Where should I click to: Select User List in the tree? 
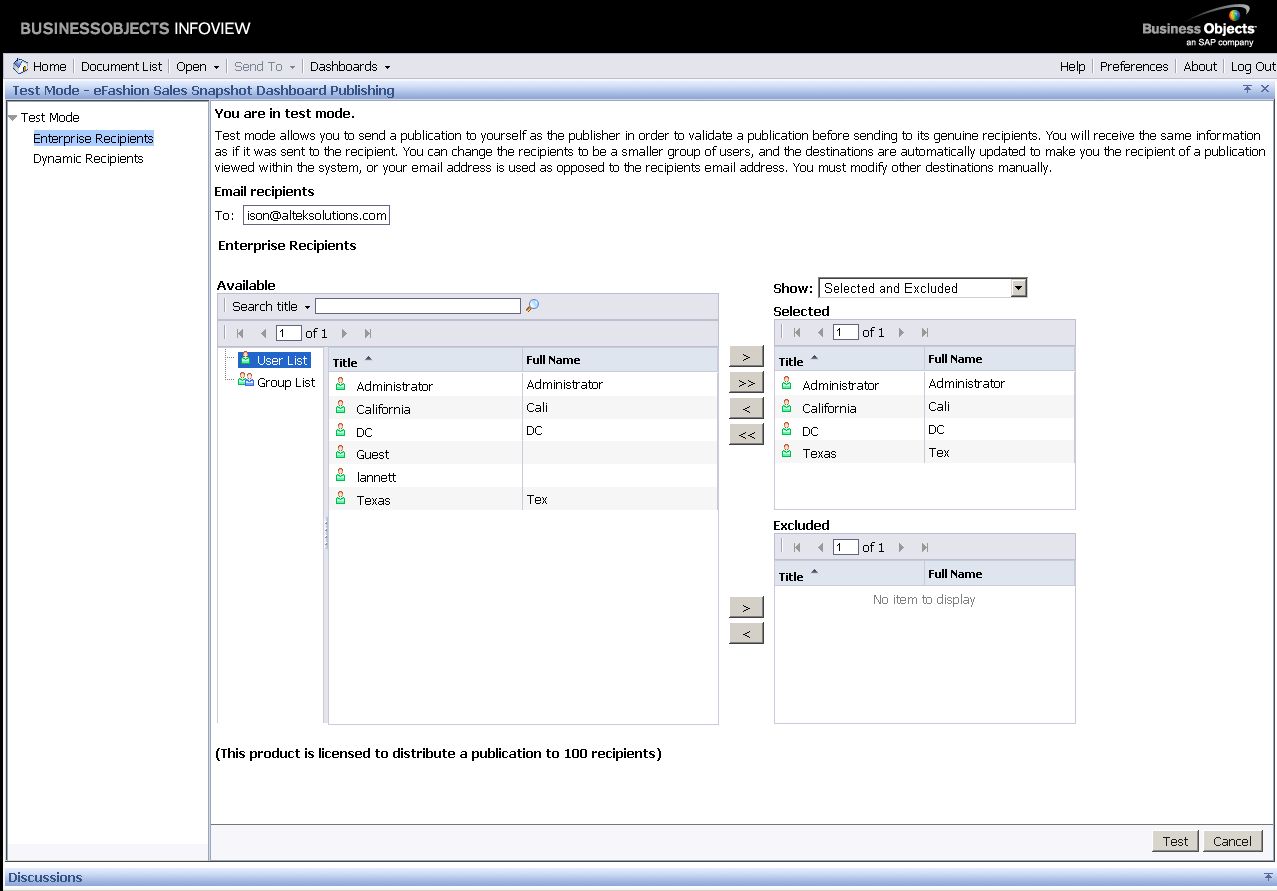274,360
